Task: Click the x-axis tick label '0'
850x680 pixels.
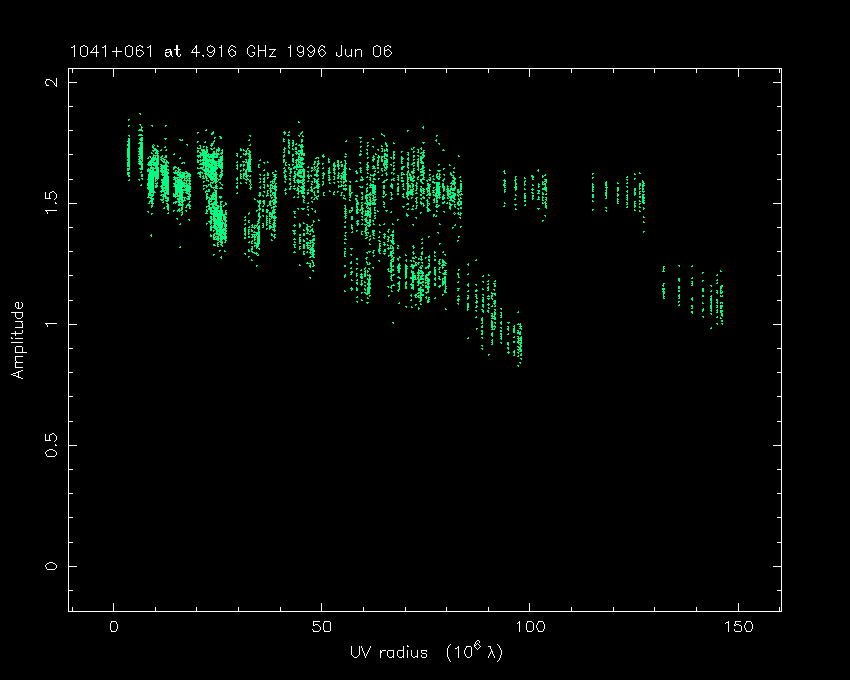Action: tap(114, 627)
